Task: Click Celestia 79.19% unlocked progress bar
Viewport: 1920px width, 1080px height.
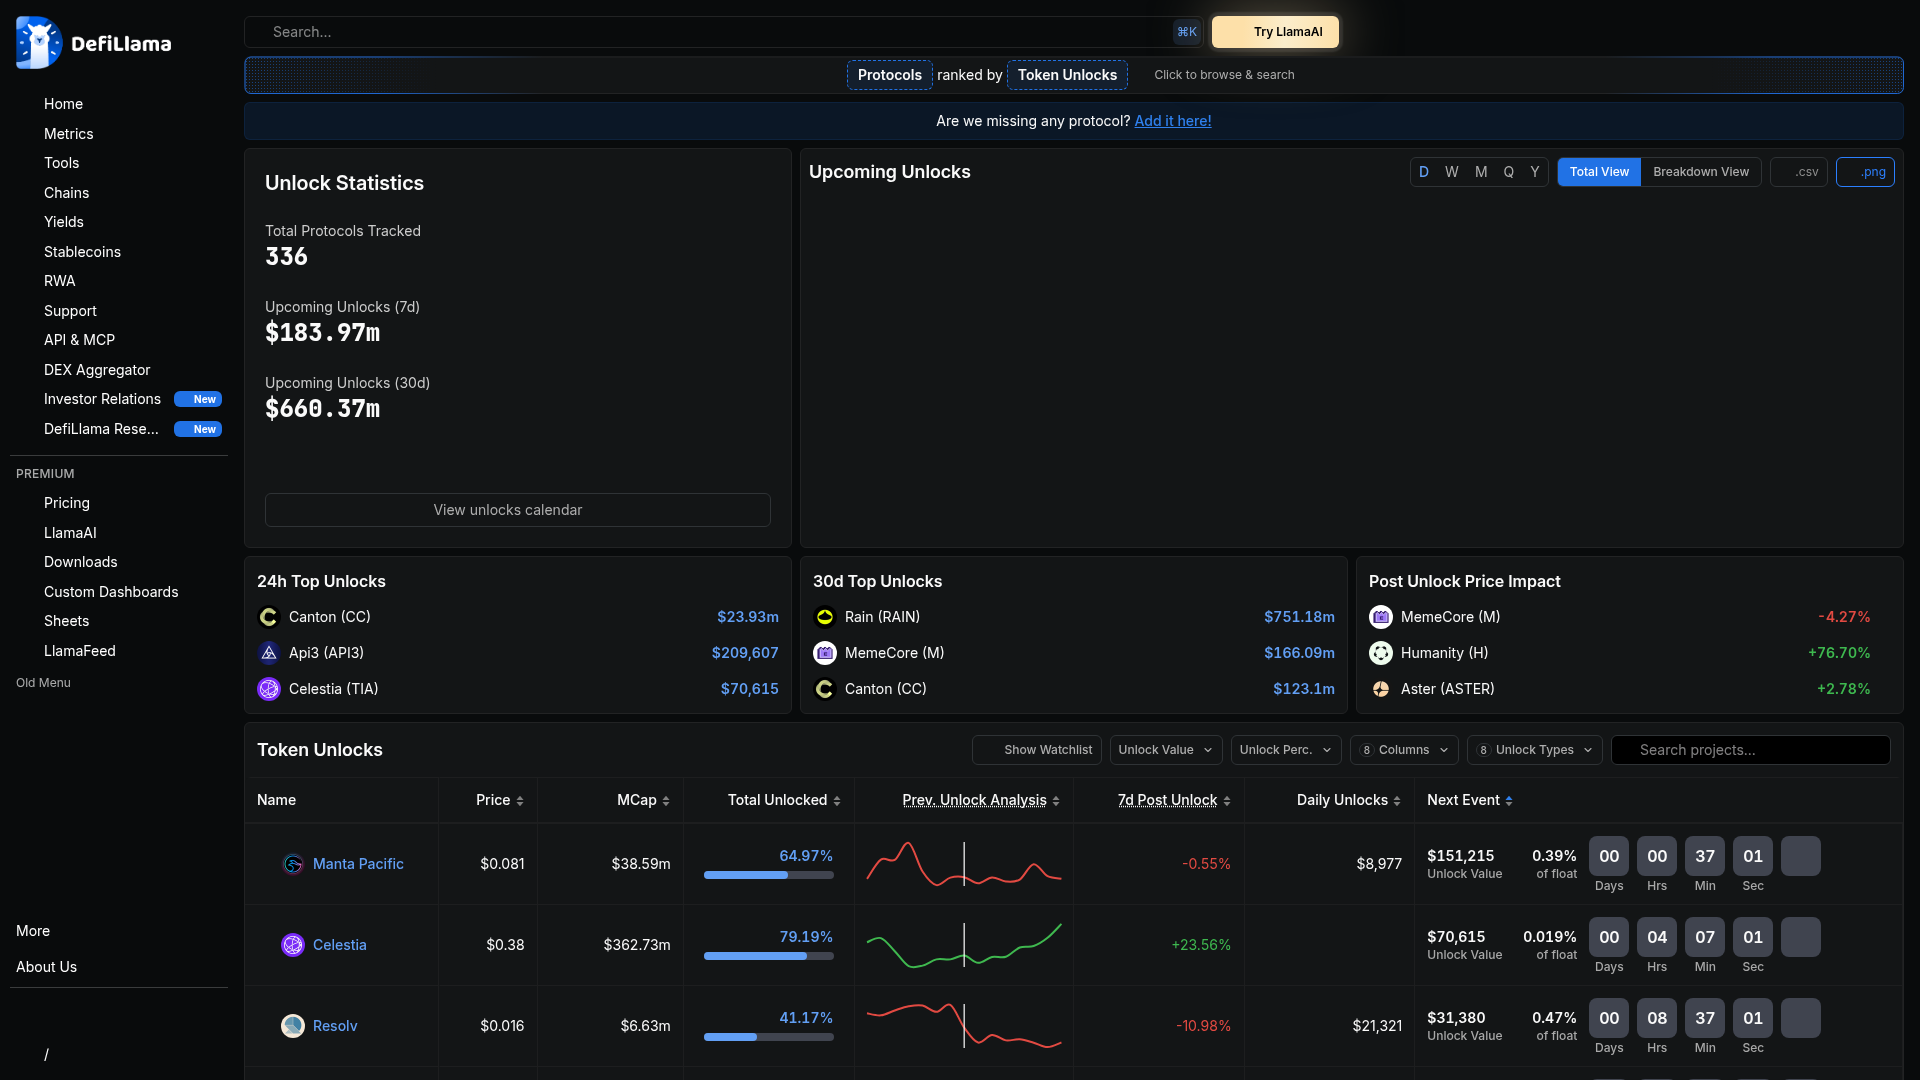Action: tap(768, 956)
